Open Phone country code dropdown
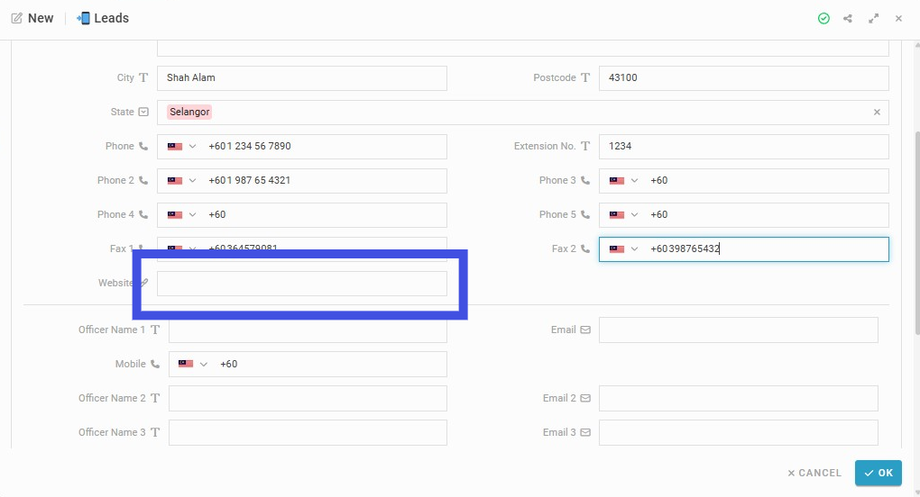 (x=182, y=146)
